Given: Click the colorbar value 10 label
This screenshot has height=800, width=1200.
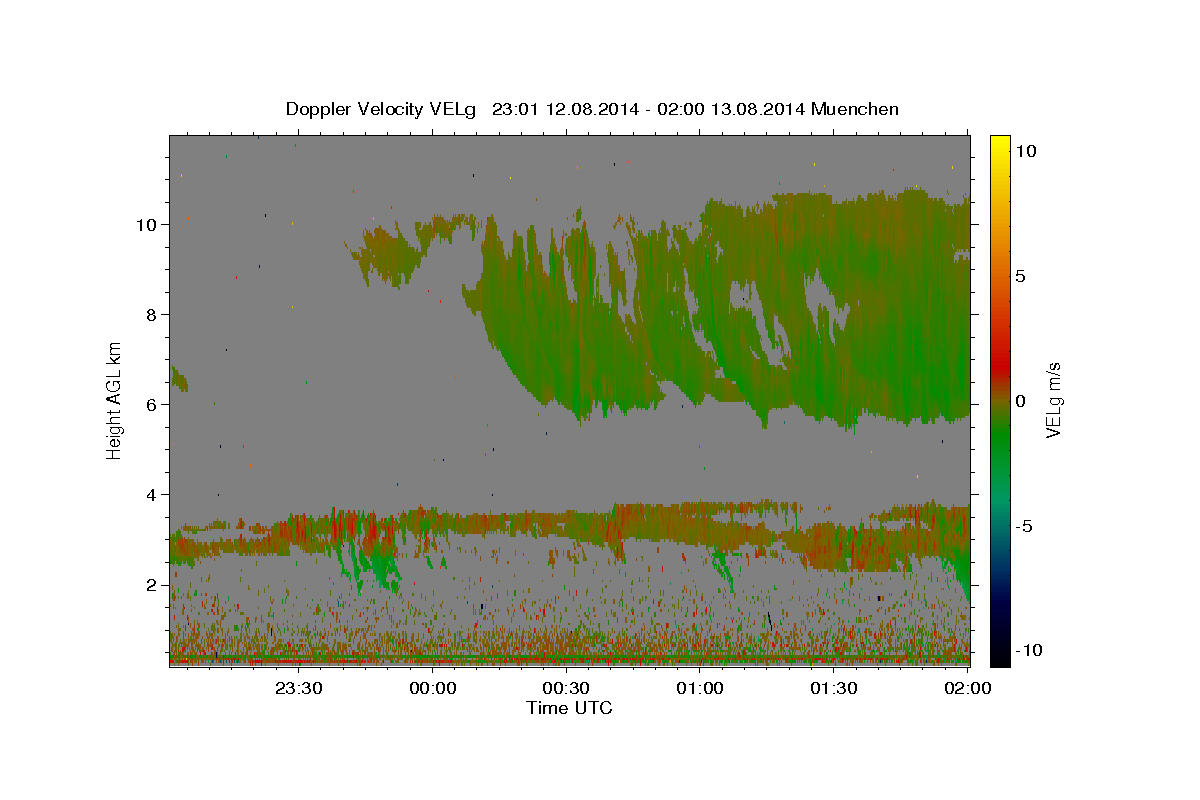Looking at the screenshot, I should 1025,150.
